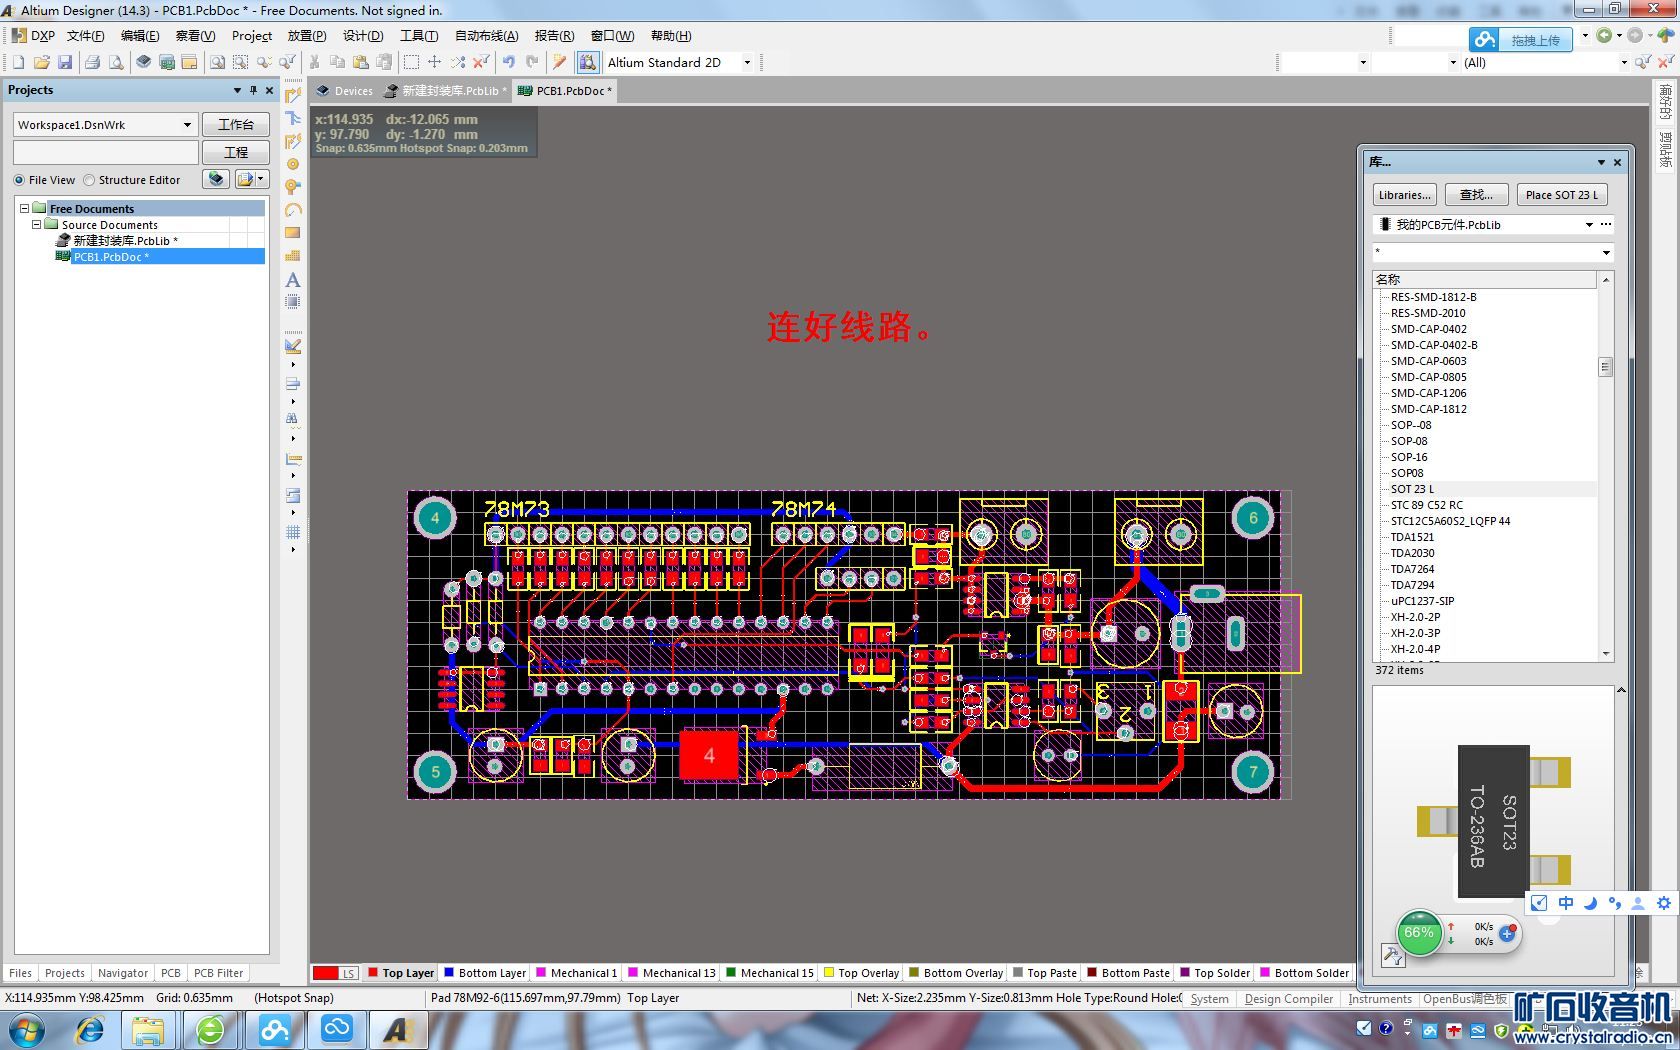Click the SOT23 footprint preview
This screenshot has height=1050, width=1680.
point(1494,822)
